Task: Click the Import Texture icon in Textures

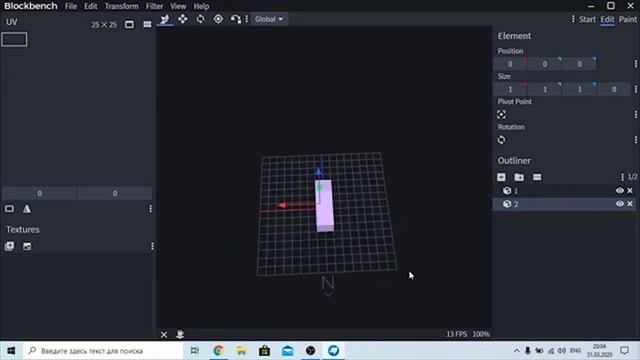Action: (x=27, y=246)
